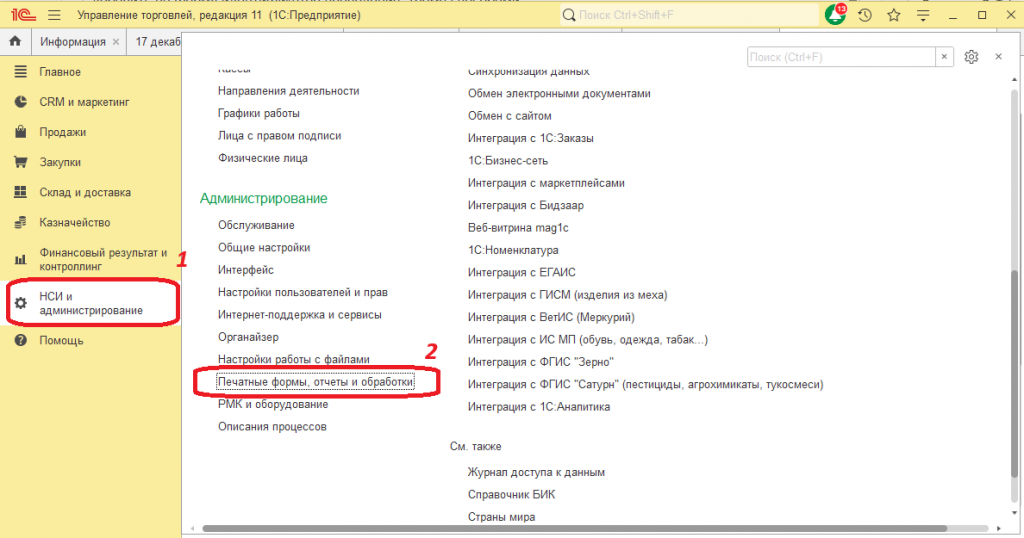Open Веб-витрина mag1c
Image resolution: width=1024 pixels, height=538 pixels.
518,227
